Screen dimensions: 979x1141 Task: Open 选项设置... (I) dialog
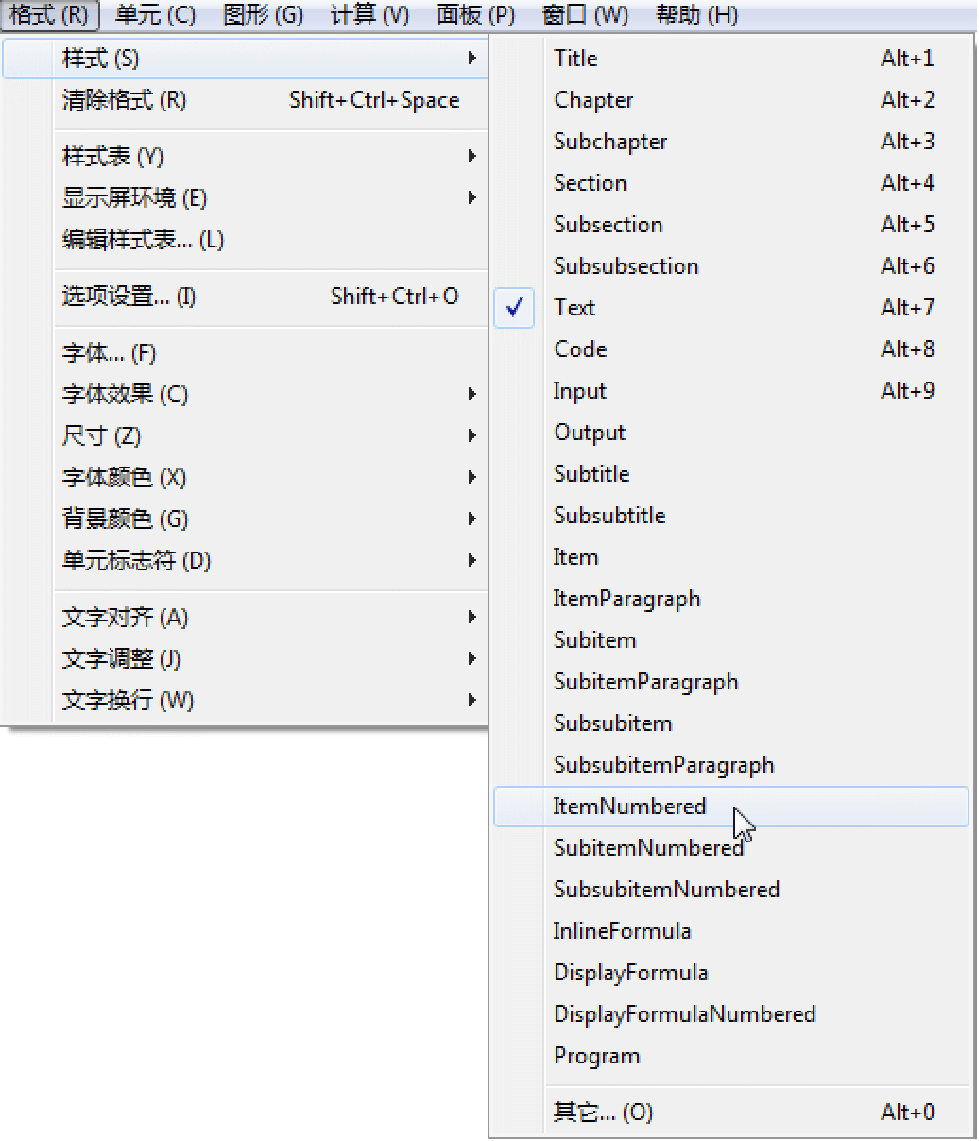point(245,296)
